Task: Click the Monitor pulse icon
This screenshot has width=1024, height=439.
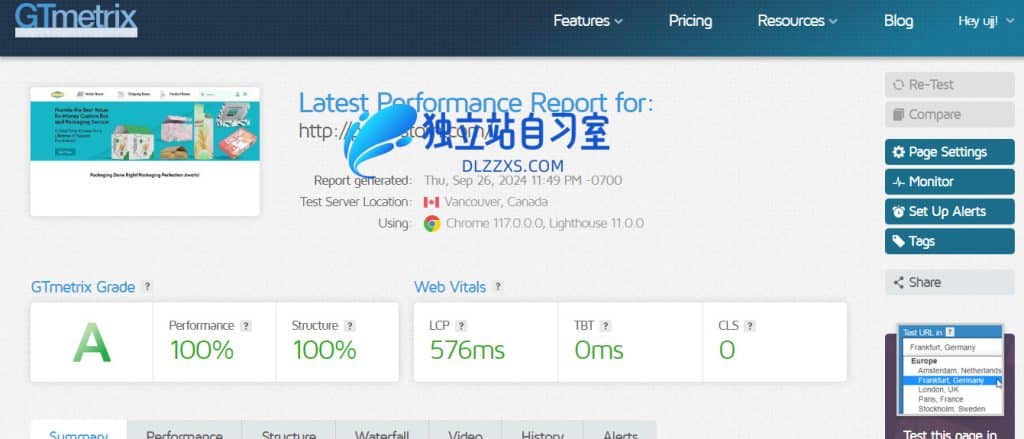Action: point(899,182)
